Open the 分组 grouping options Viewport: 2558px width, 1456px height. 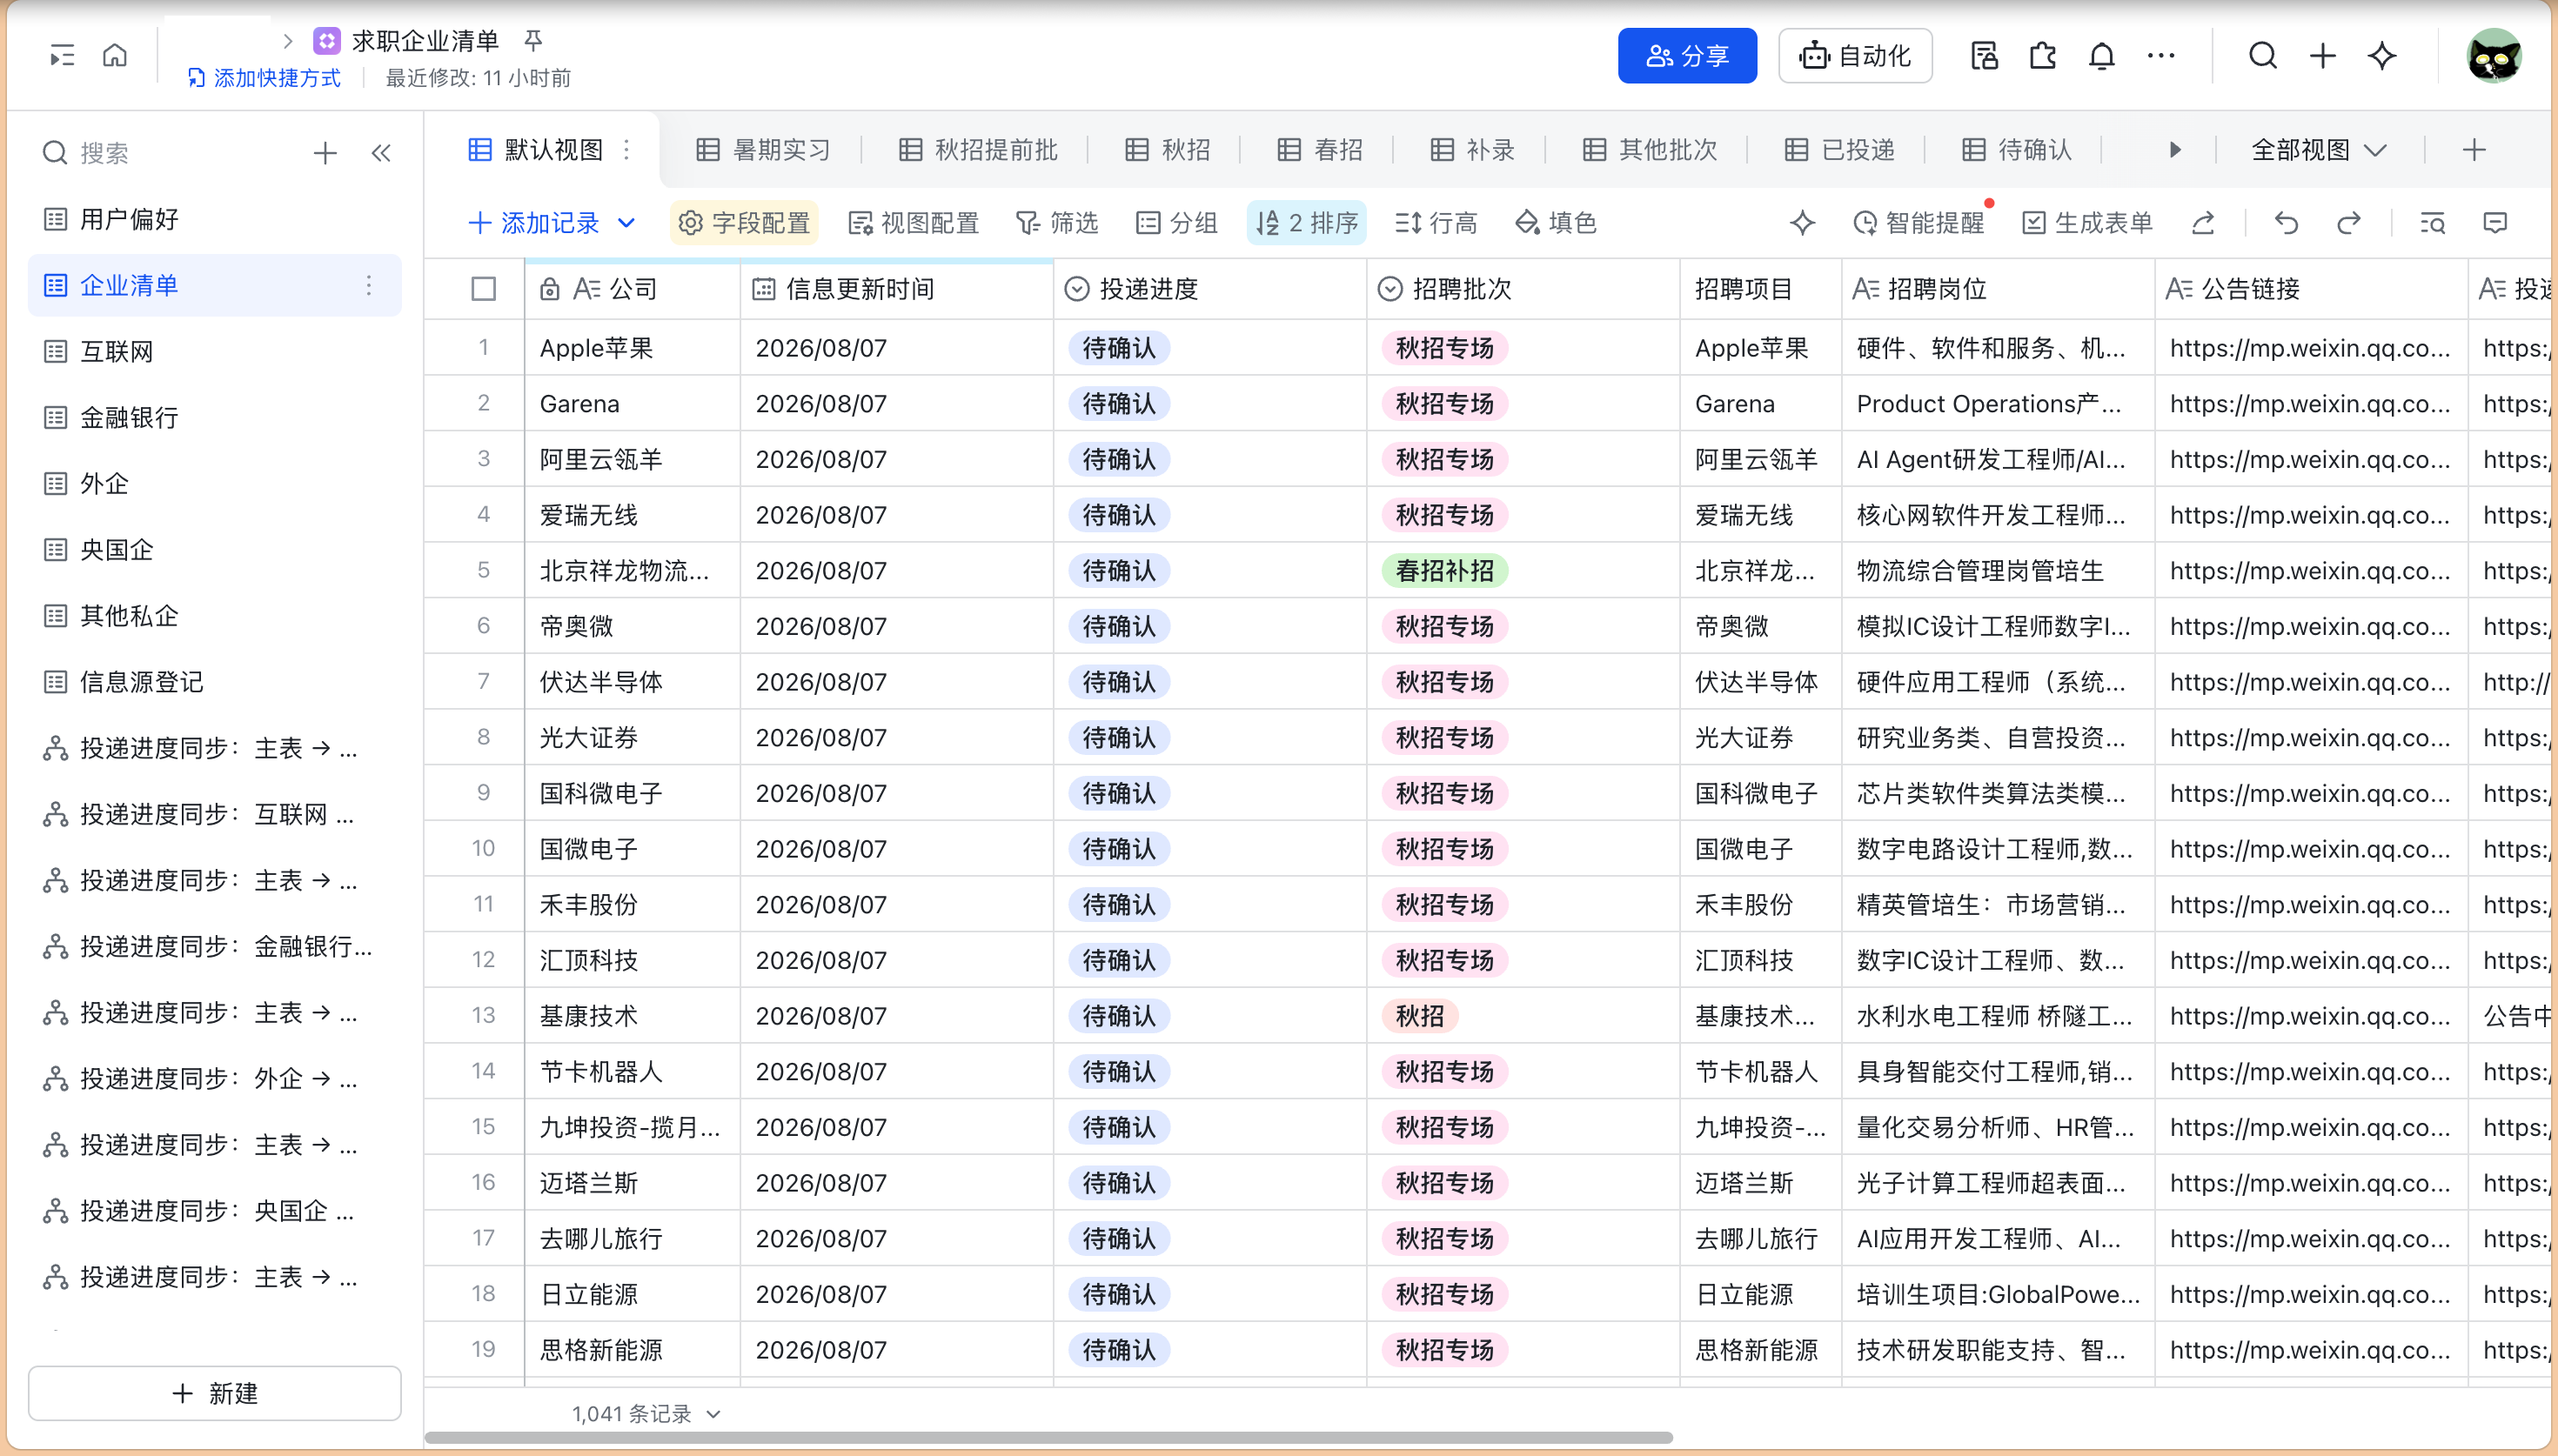click(x=1177, y=223)
